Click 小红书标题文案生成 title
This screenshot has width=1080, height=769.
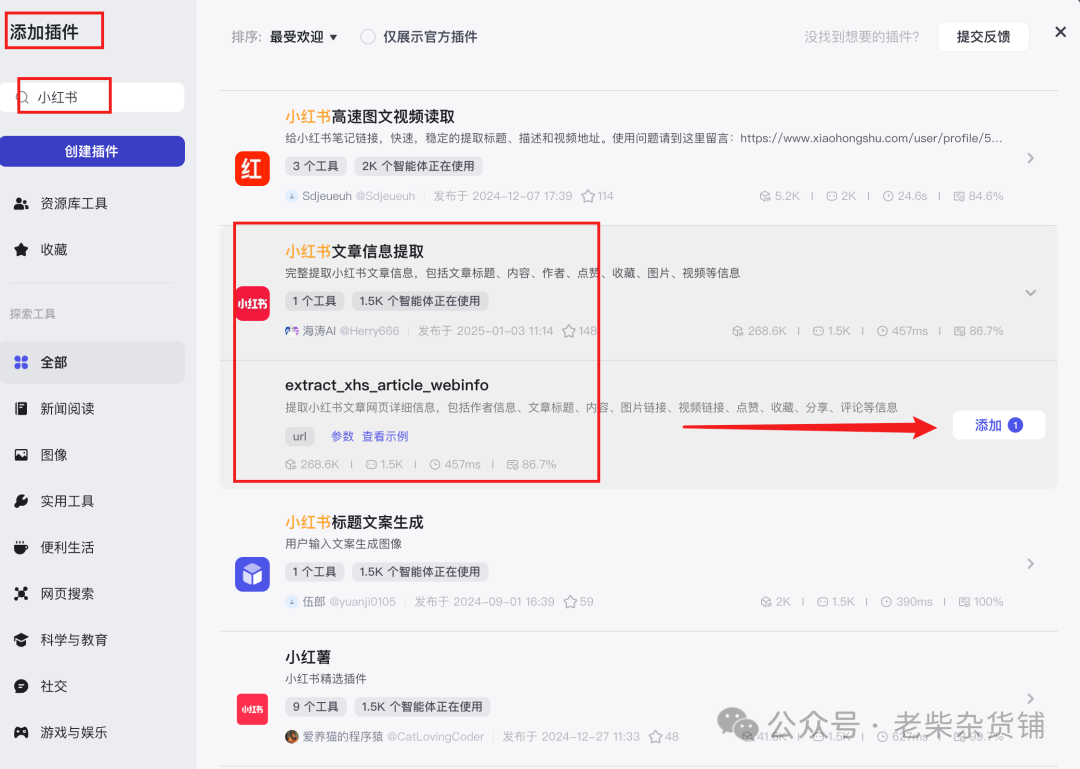coord(355,522)
